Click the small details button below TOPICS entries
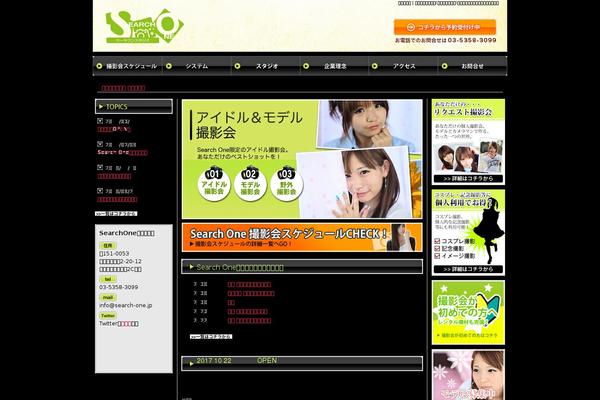Viewport: 600px width, 400px height. pyautogui.click(x=116, y=214)
